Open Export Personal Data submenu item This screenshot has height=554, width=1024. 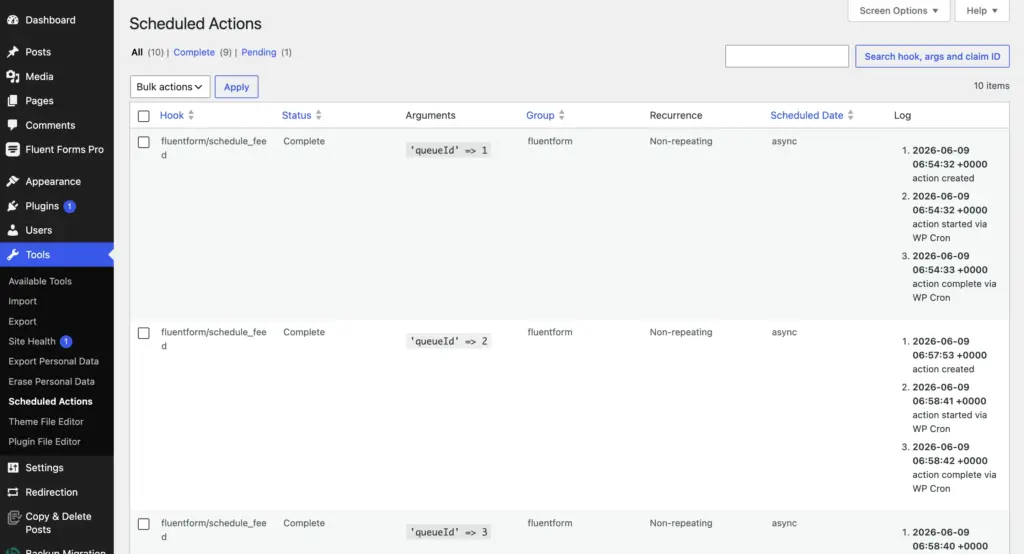[54, 361]
